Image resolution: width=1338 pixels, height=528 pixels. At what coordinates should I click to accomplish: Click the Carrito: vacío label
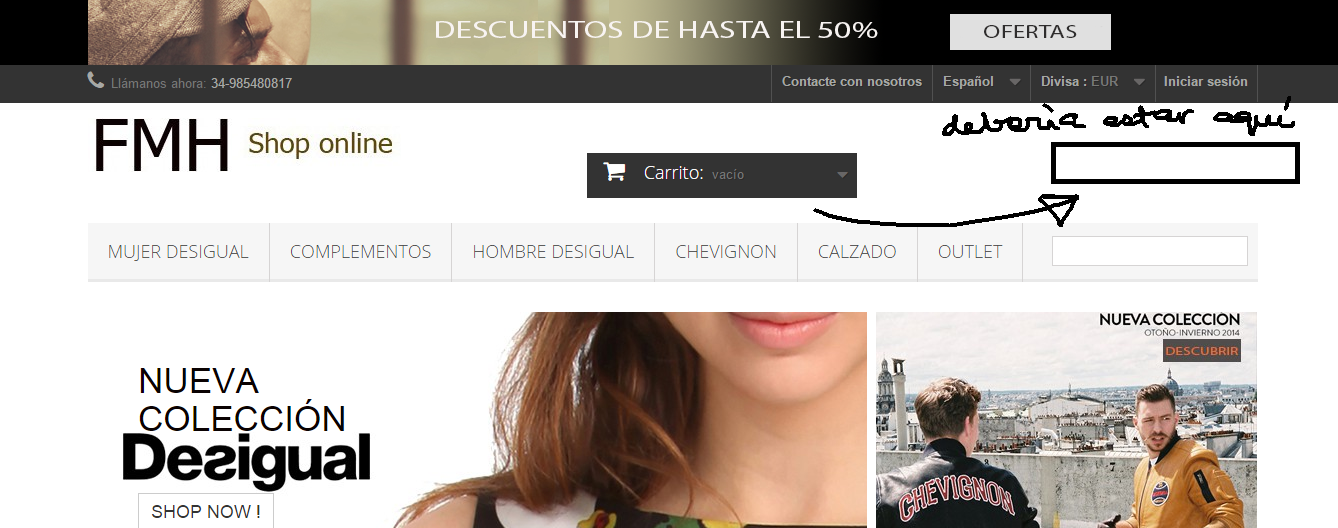point(694,173)
